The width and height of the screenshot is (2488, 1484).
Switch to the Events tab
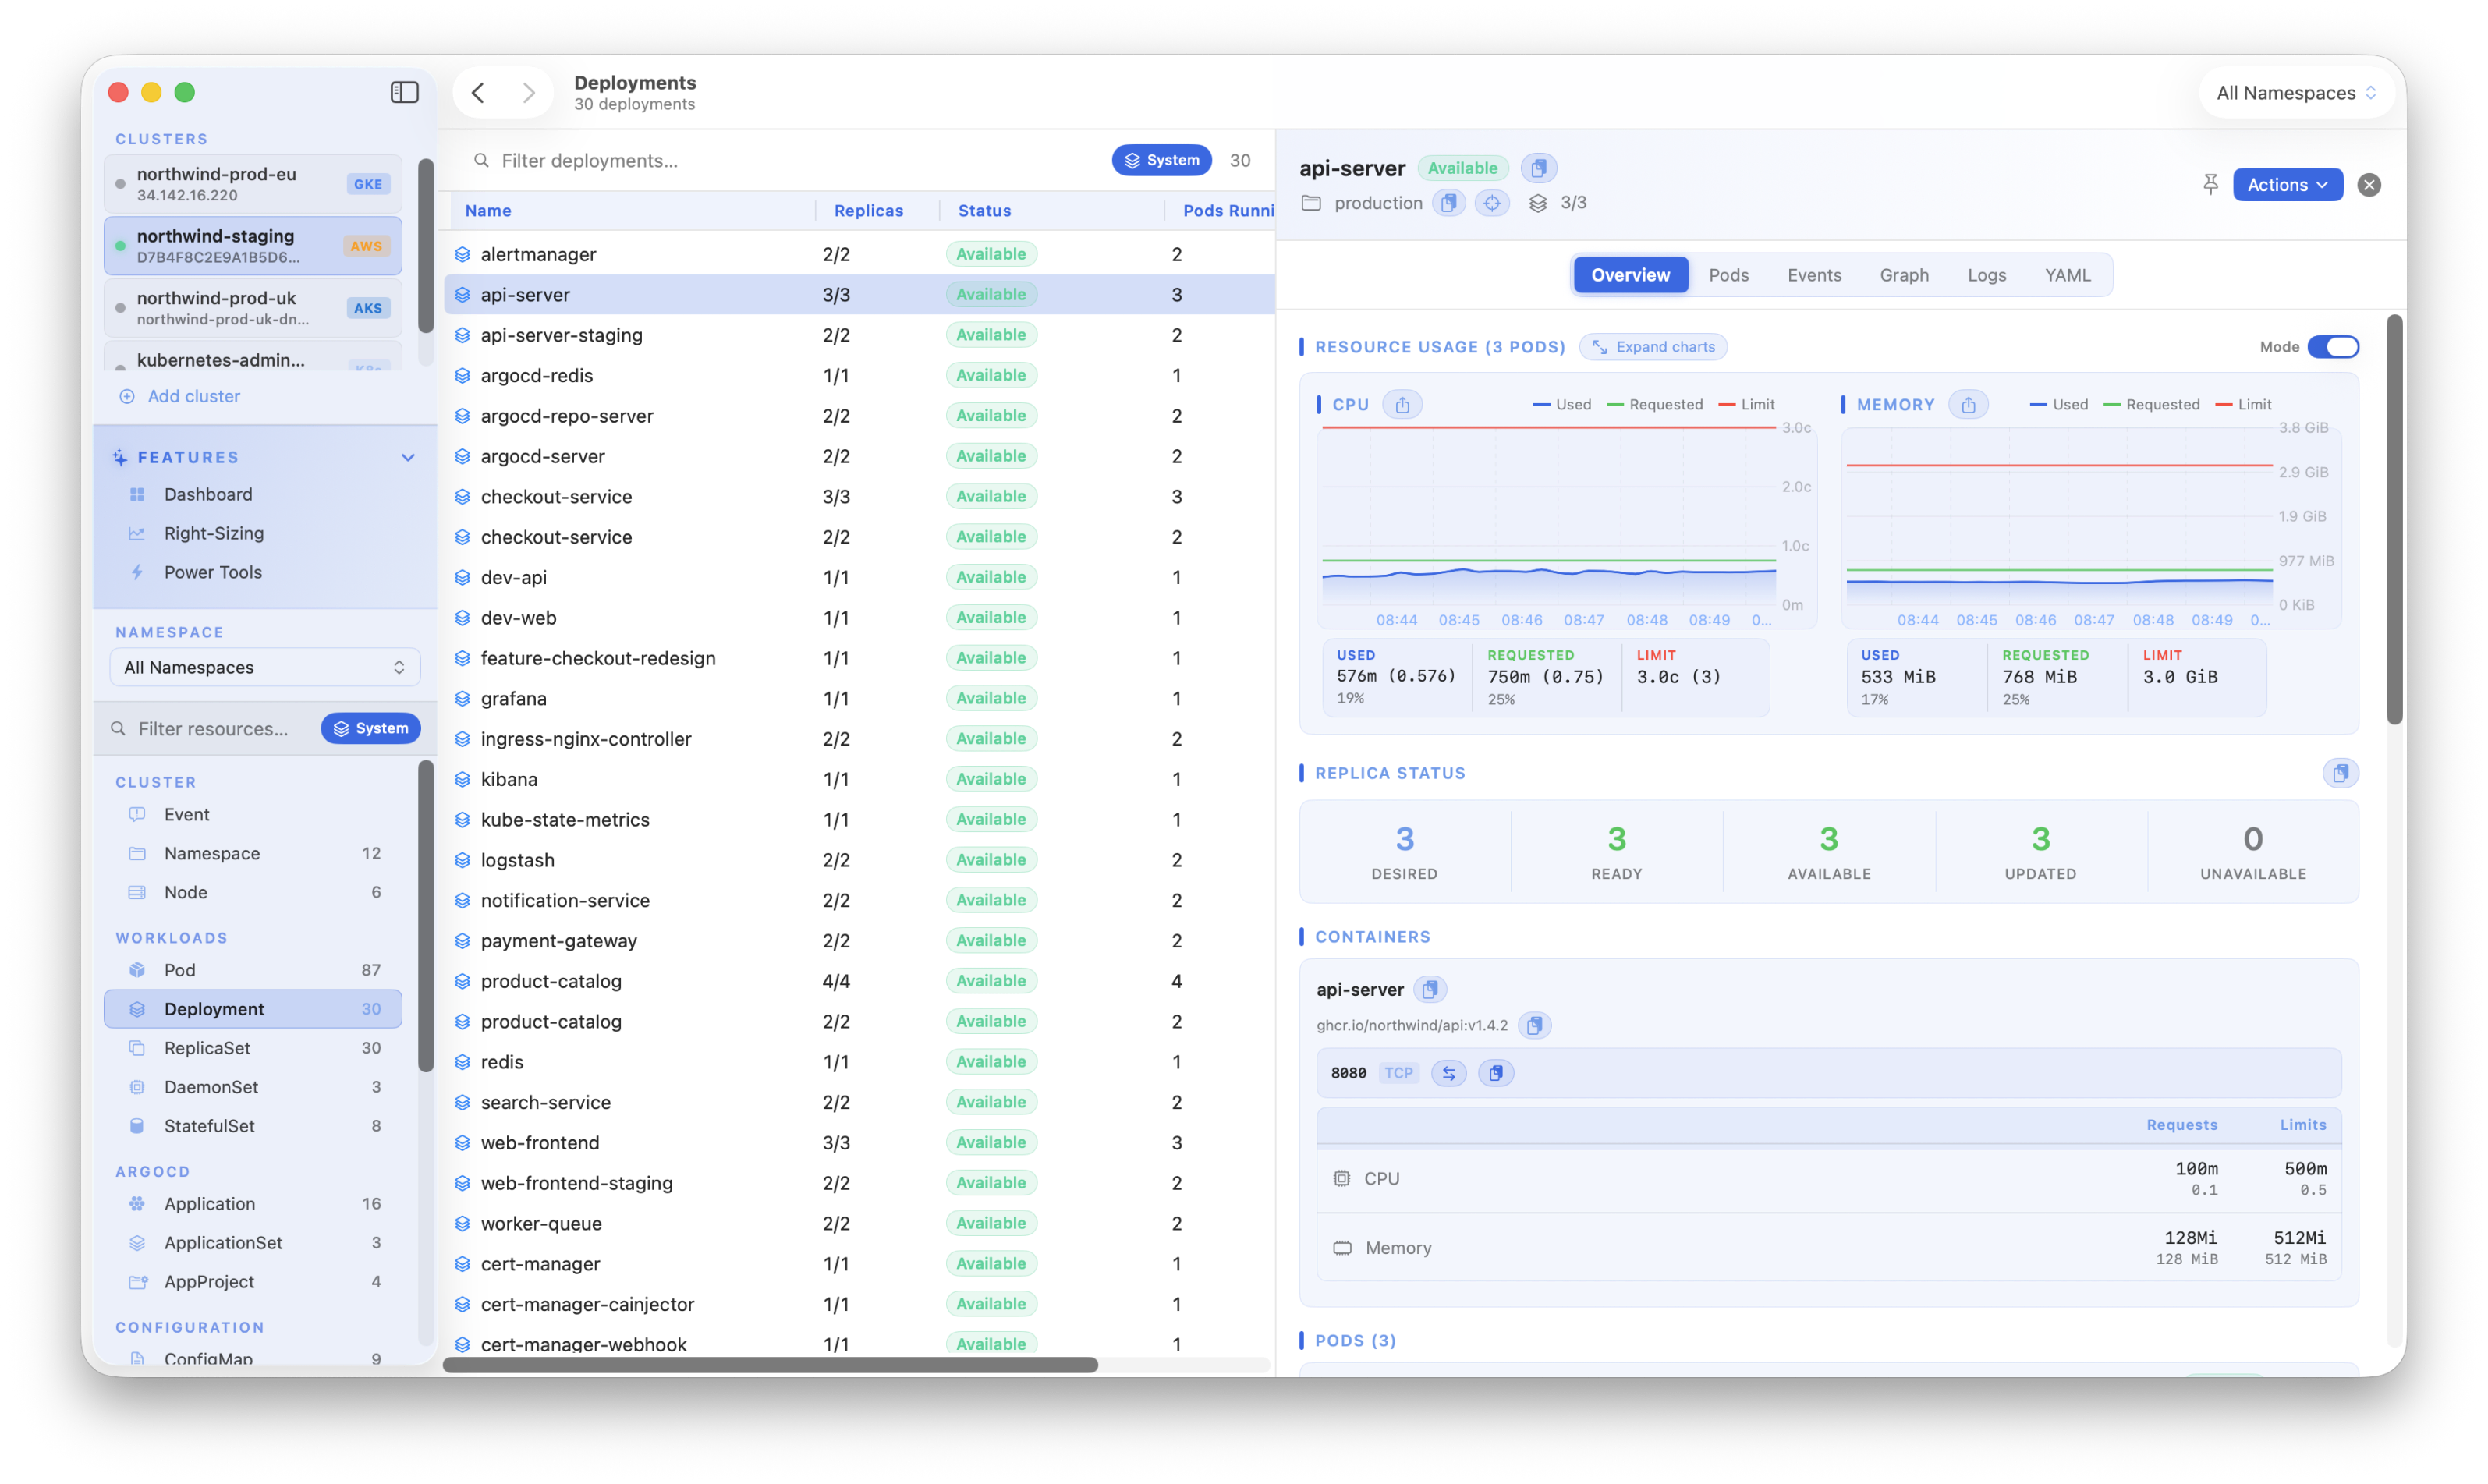[x=1814, y=275]
